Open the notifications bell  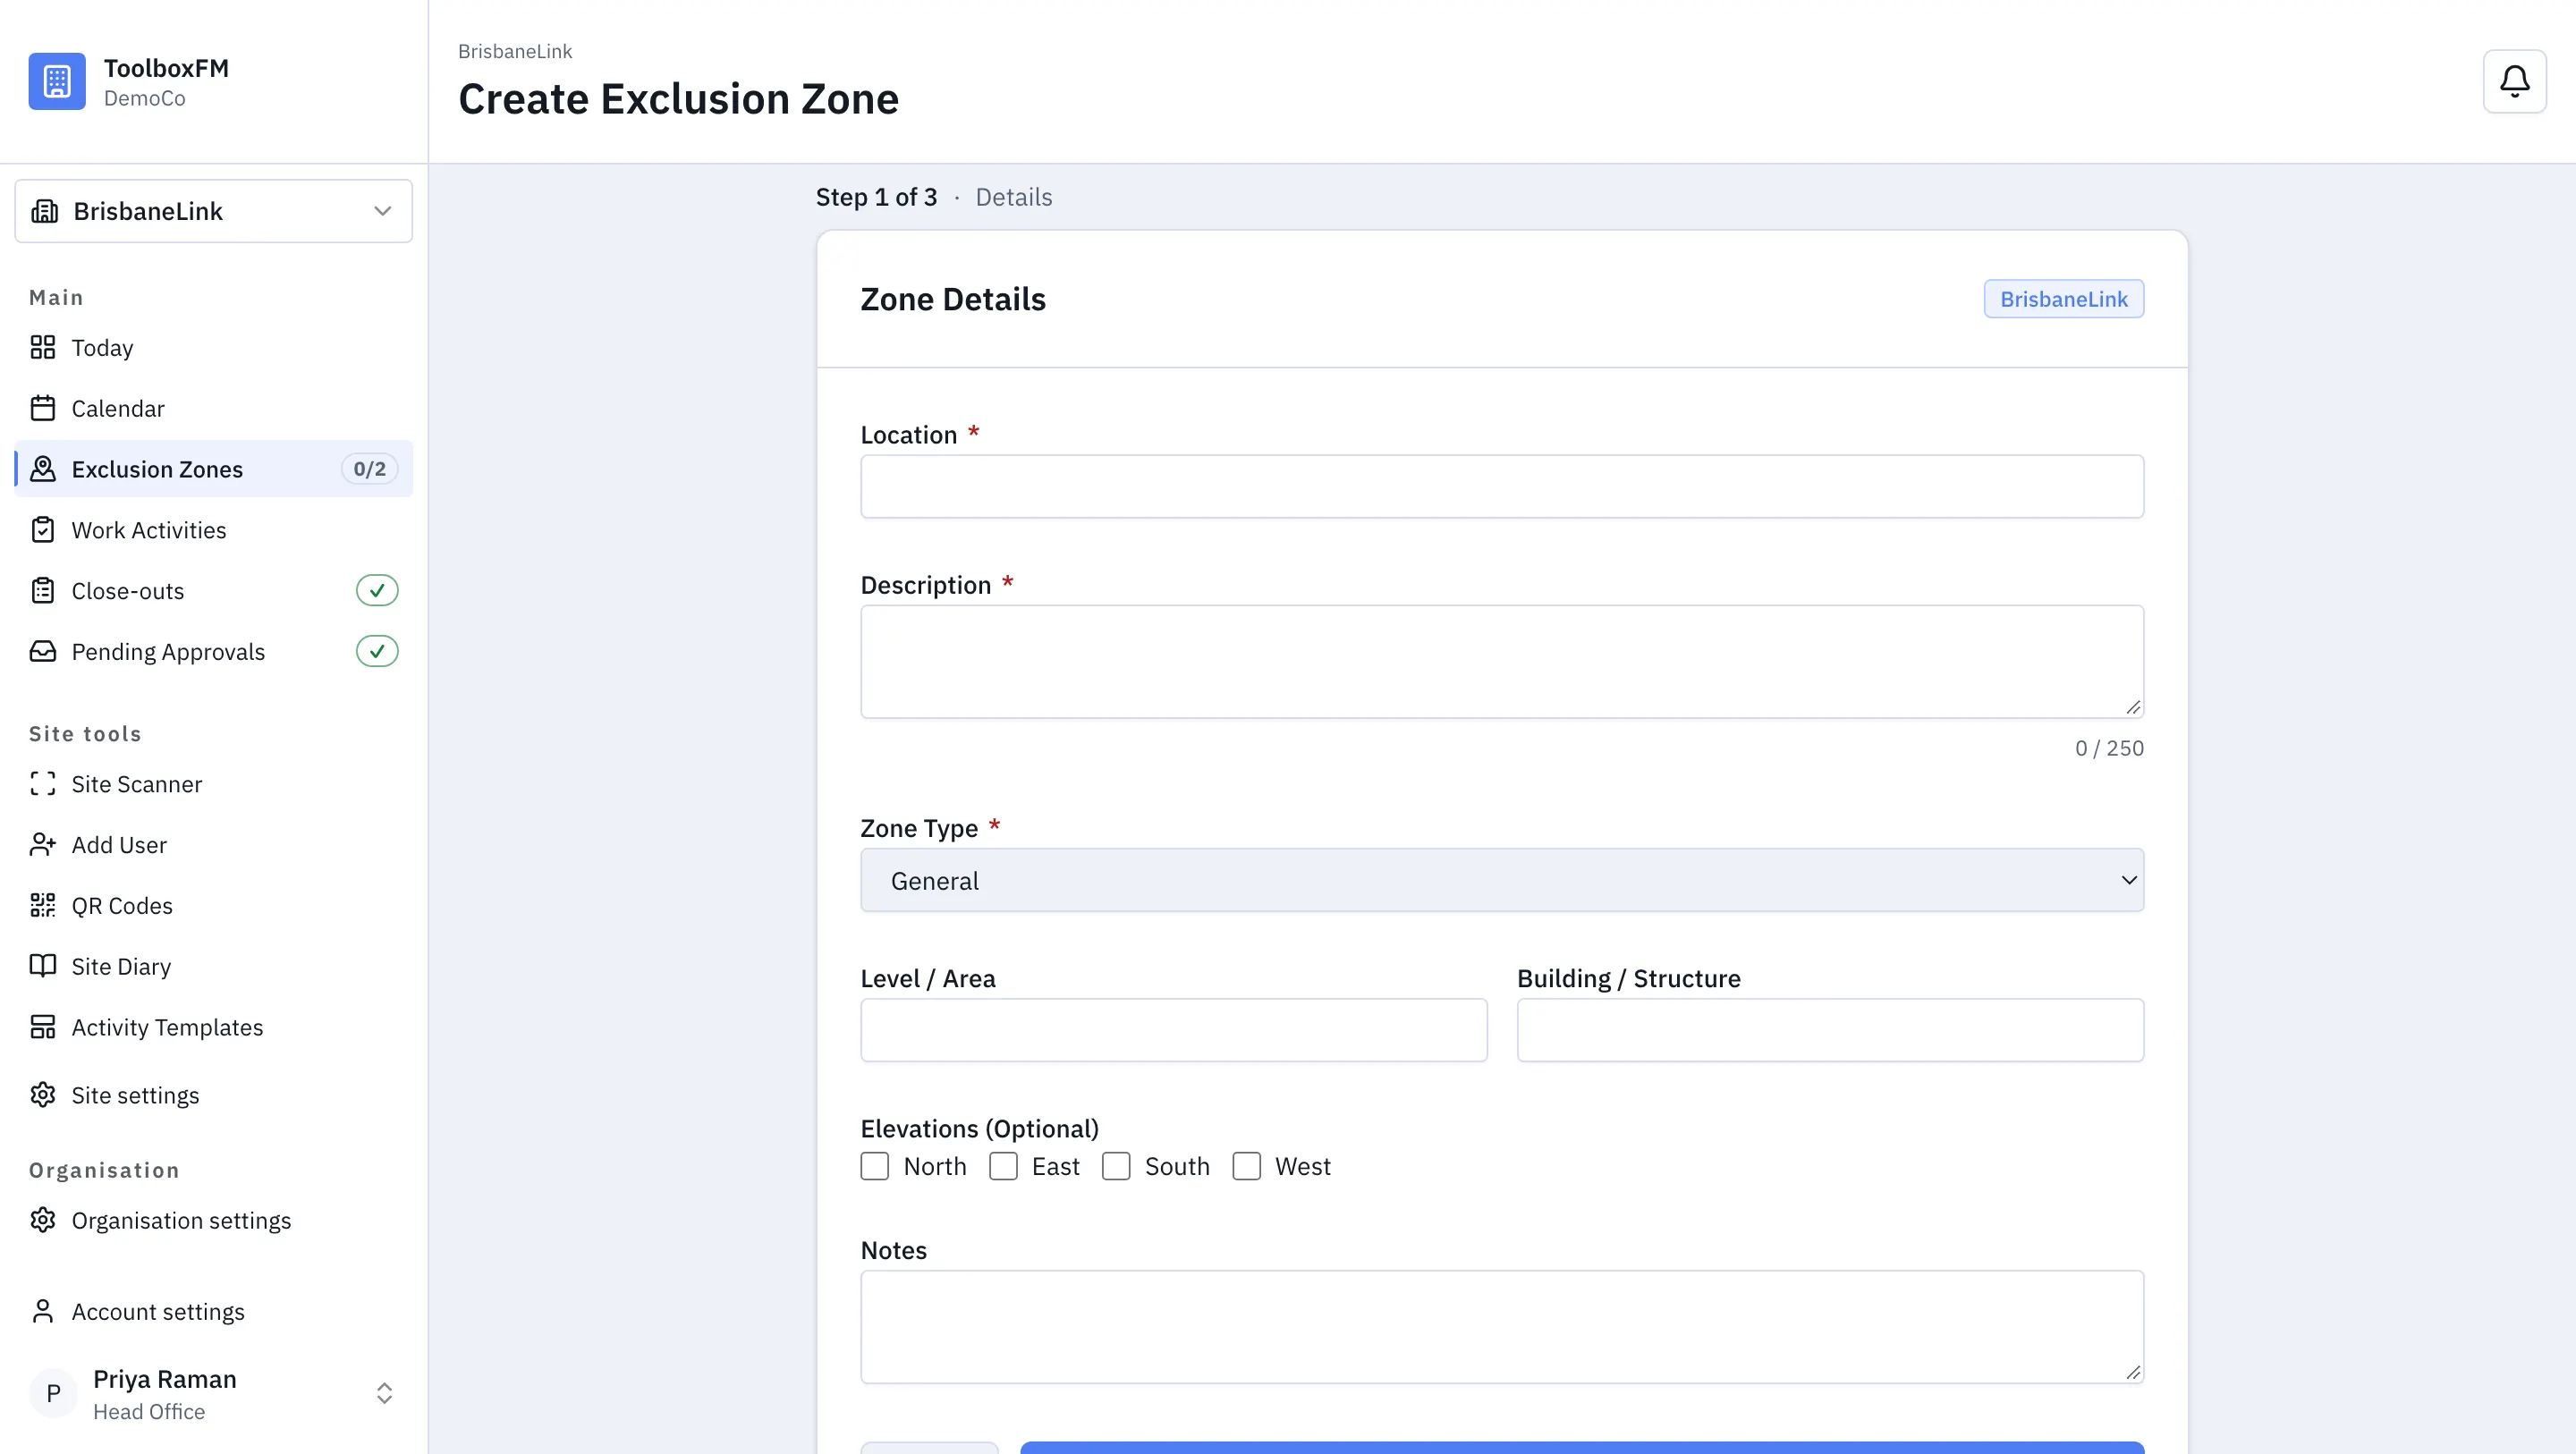(2514, 81)
